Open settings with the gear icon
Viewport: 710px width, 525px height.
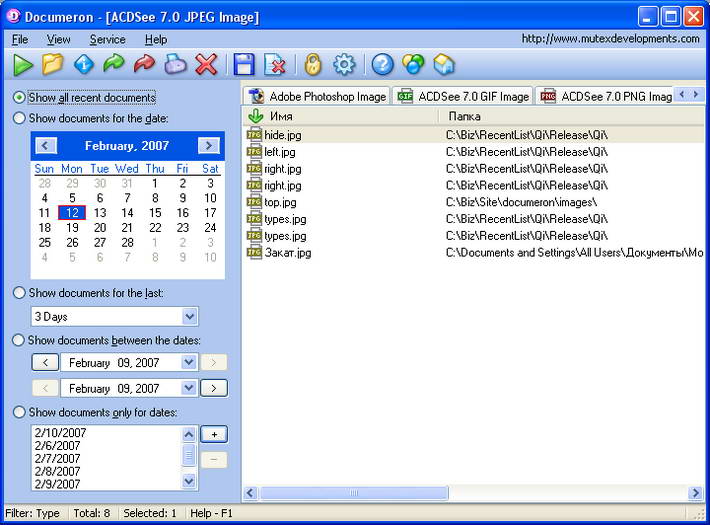point(344,64)
